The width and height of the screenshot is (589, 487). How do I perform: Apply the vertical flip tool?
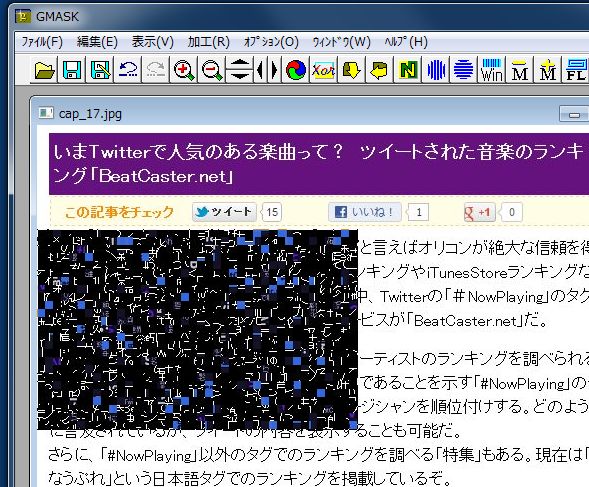[239, 70]
